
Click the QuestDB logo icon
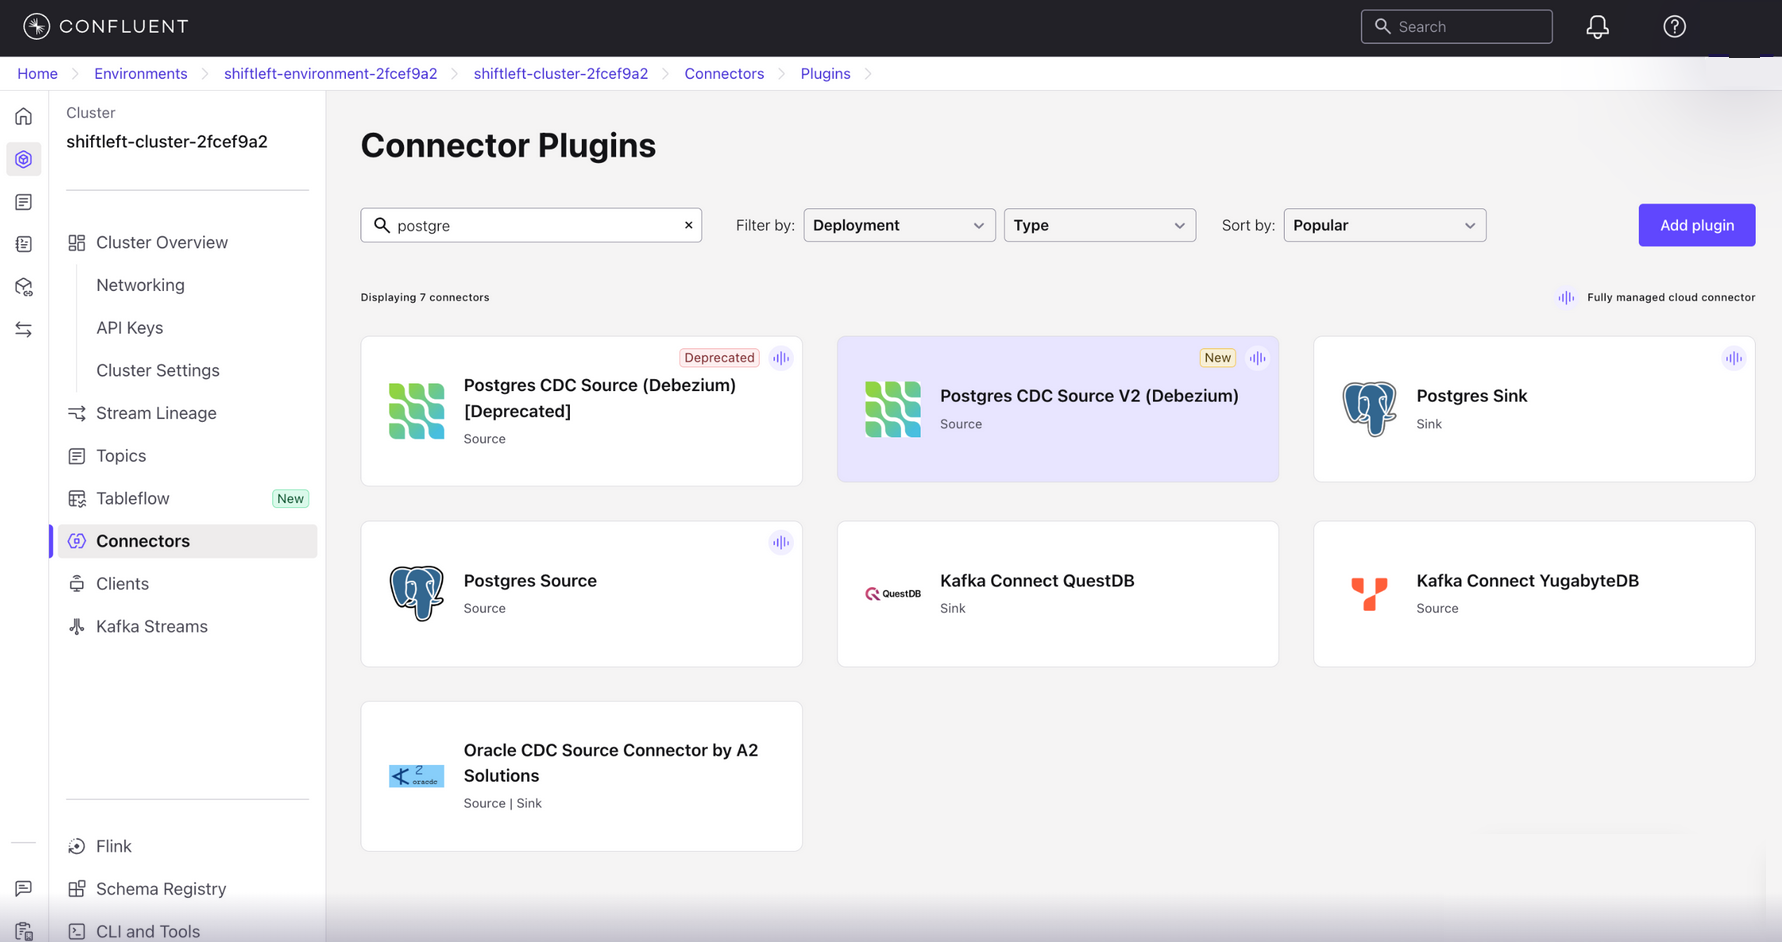pyautogui.click(x=892, y=594)
